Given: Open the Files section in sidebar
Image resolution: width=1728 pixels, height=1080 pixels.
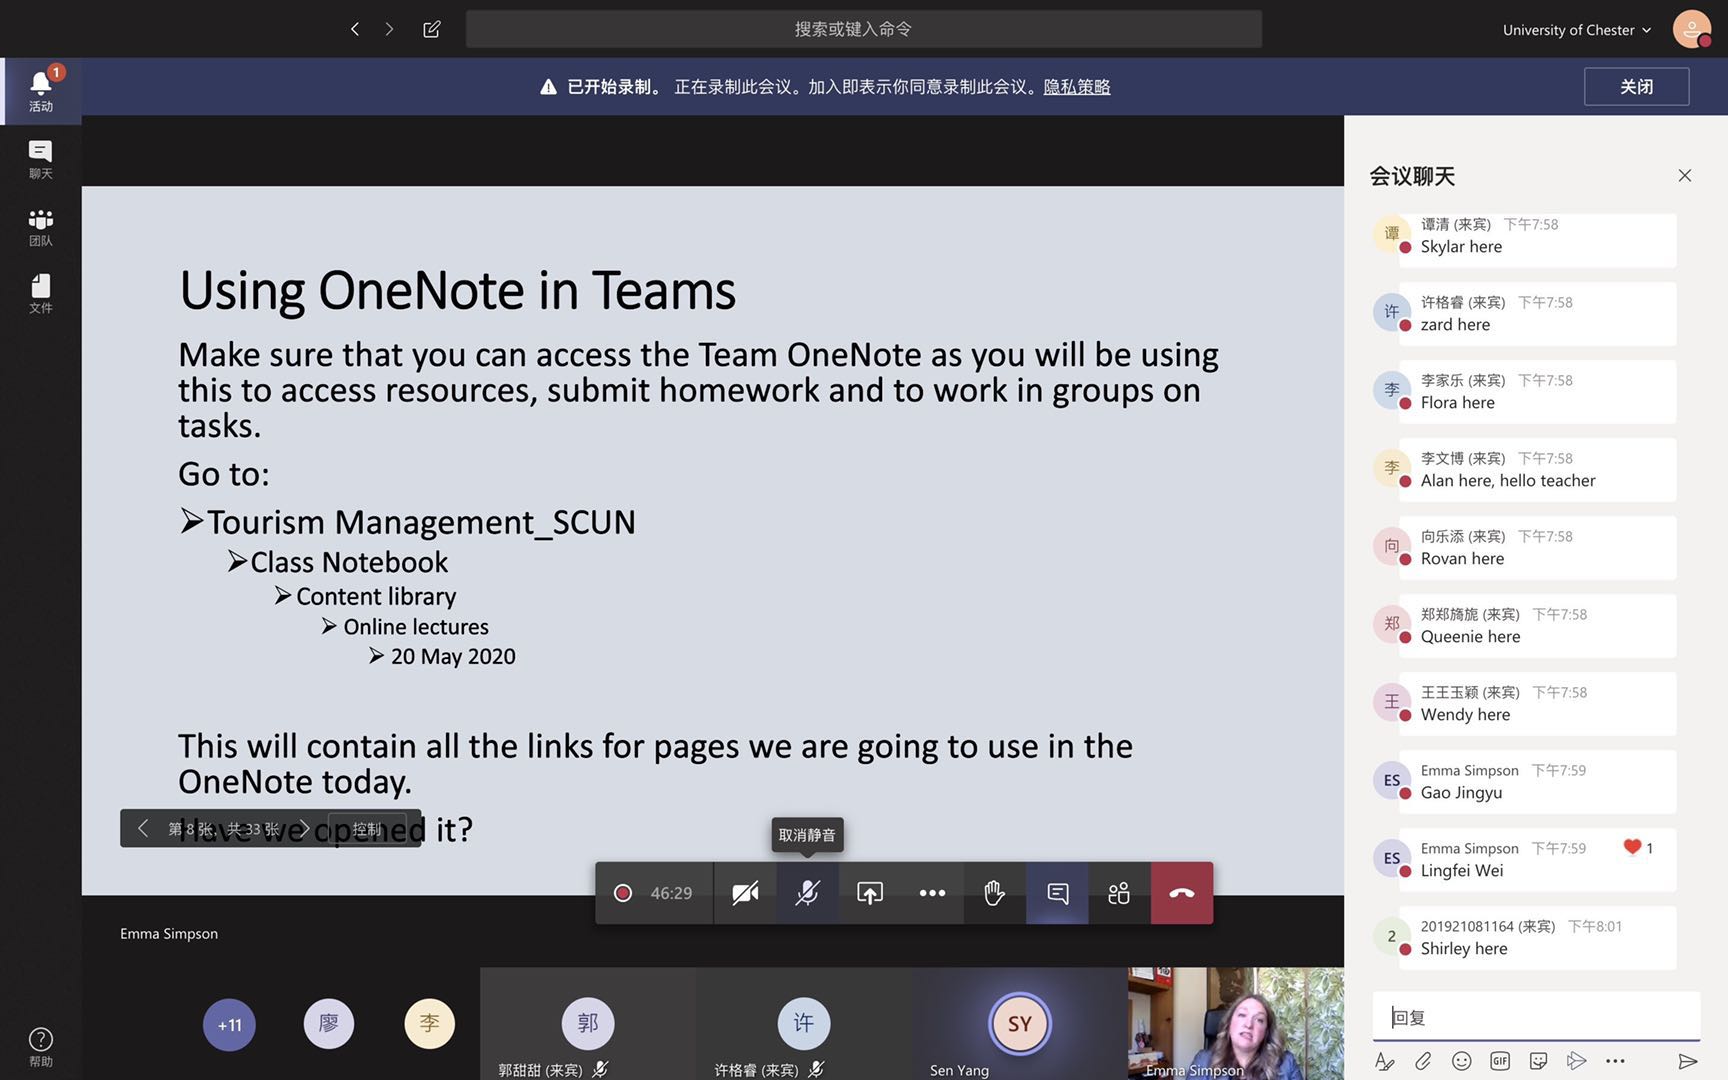Looking at the screenshot, I should coord(41,293).
